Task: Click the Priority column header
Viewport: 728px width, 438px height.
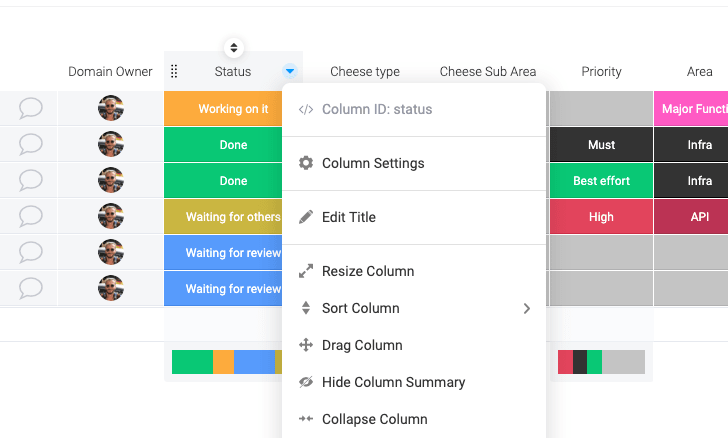Action: coord(601,72)
